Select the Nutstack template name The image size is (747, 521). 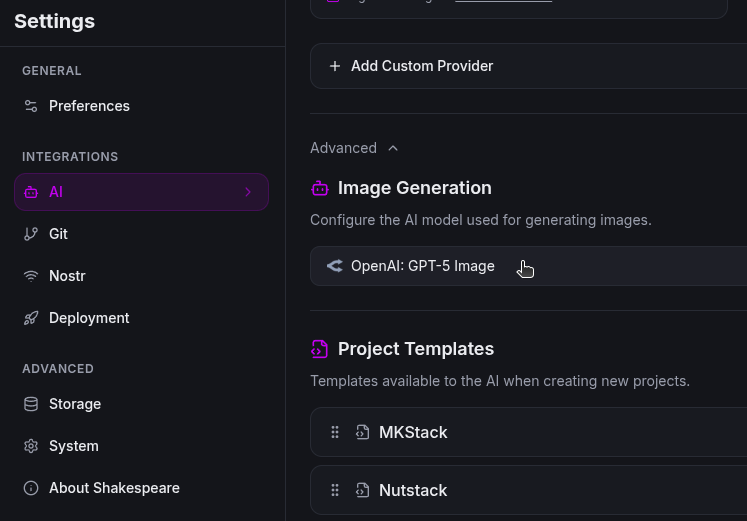[x=413, y=490]
